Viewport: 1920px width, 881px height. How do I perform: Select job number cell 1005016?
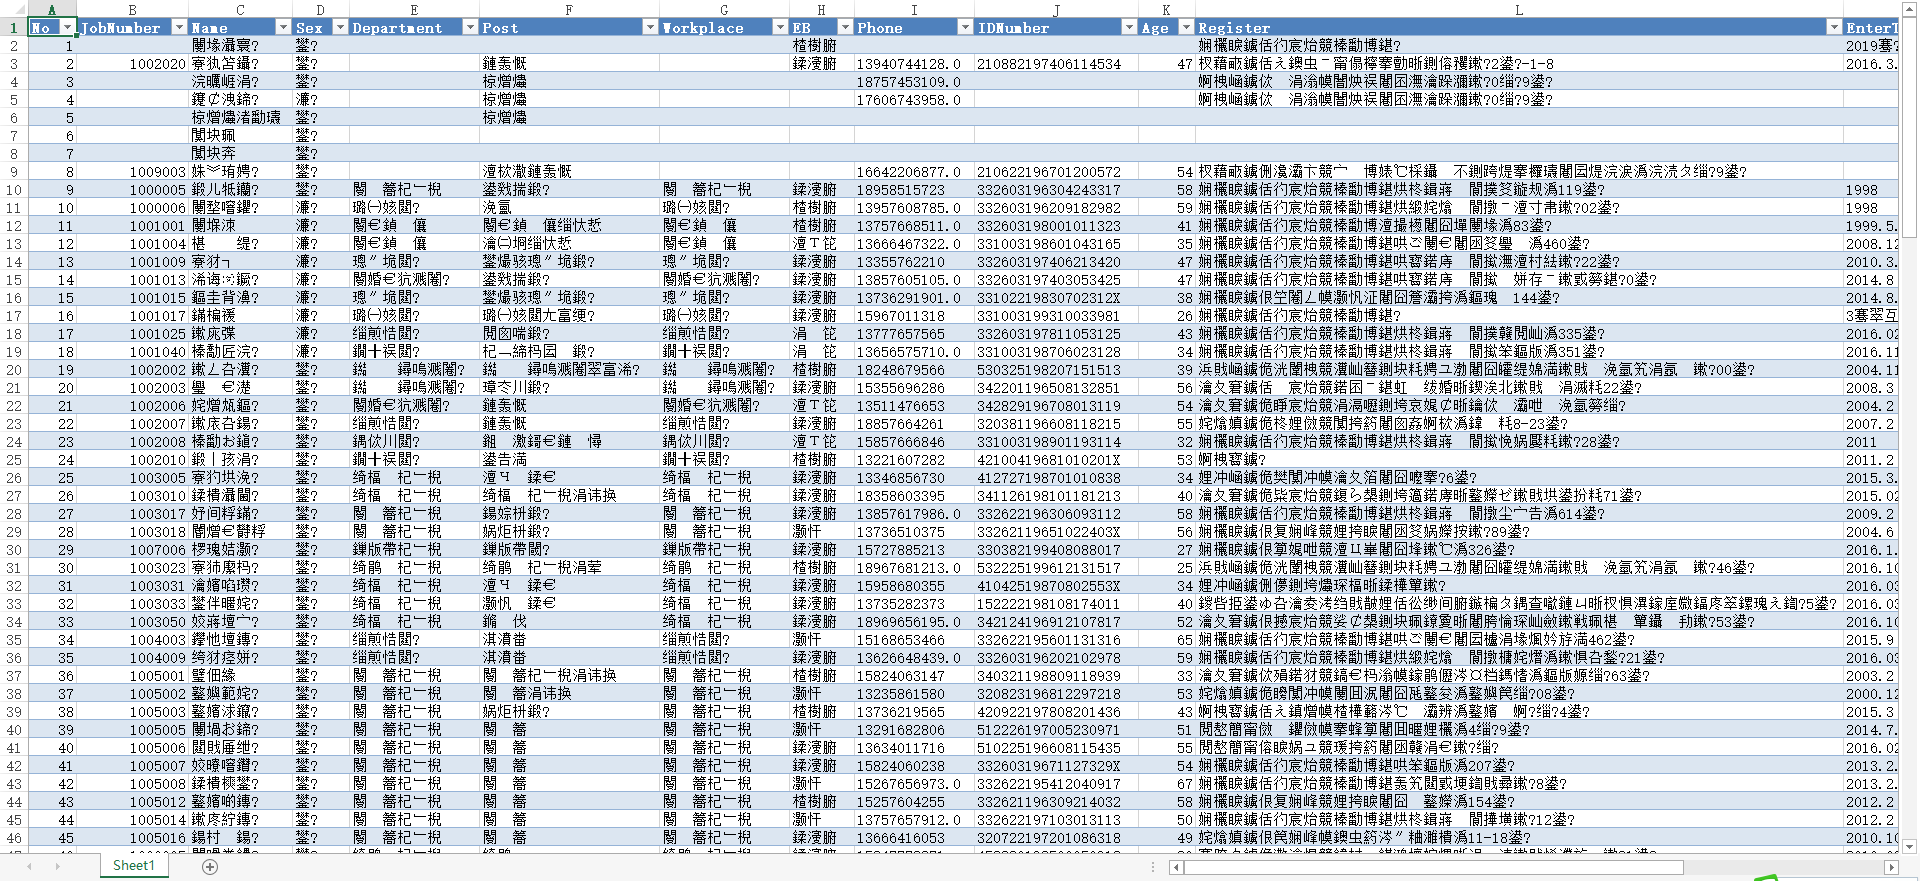click(133, 838)
